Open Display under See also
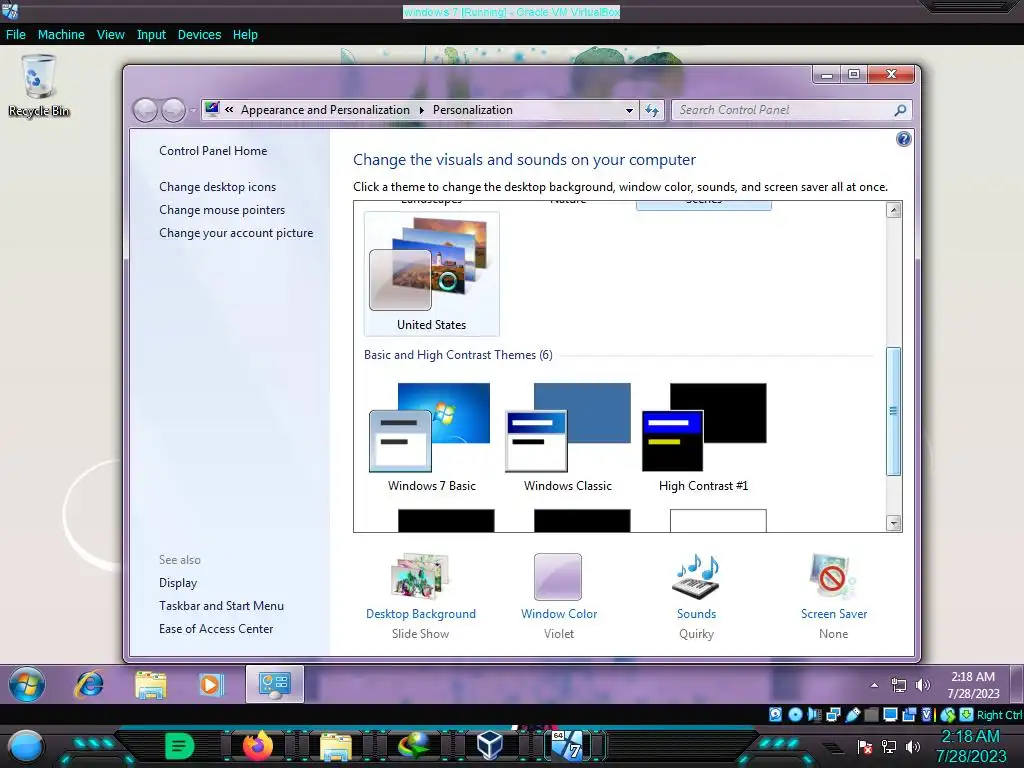Image resolution: width=1024 pixels, height=768 pixels. click(x=178, y=583)
